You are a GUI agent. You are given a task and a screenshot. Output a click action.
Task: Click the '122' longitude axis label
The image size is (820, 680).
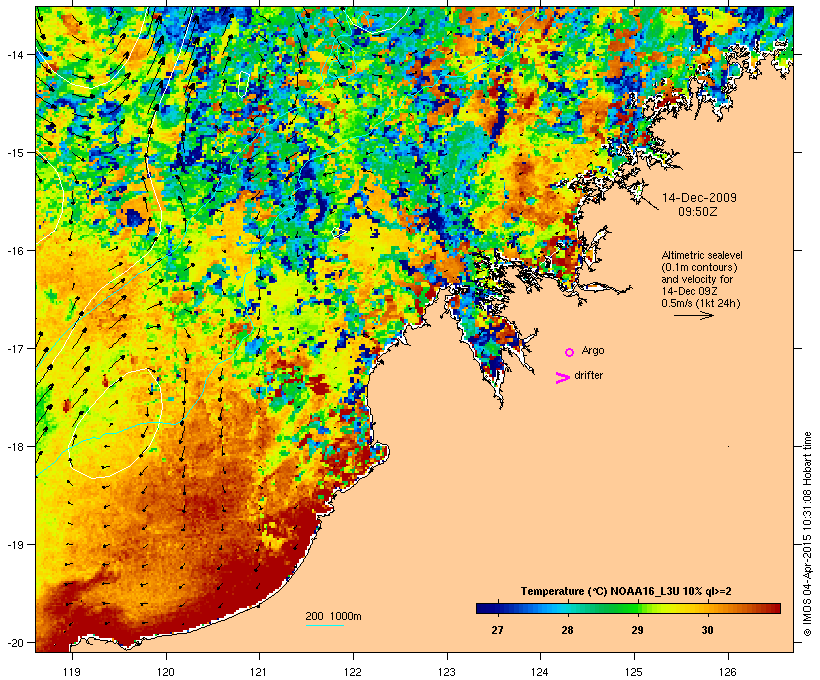pos(353,672)
